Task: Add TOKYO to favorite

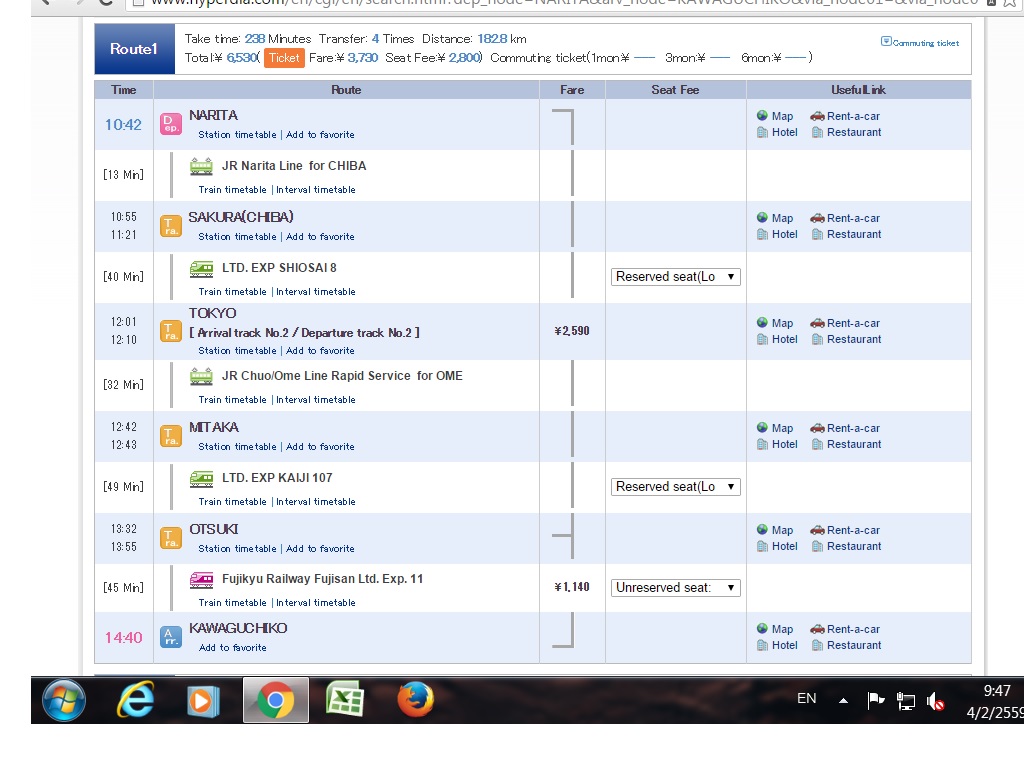Action: (321, 351)
